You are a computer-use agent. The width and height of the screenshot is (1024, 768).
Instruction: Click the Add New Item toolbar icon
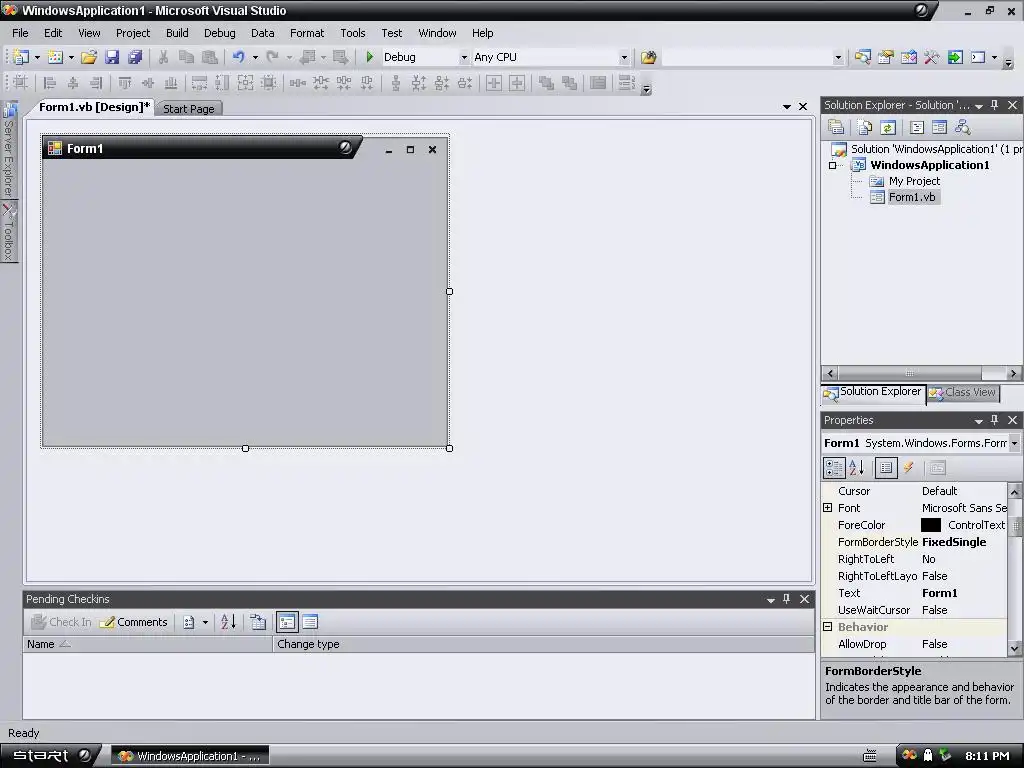coord(56,57)
